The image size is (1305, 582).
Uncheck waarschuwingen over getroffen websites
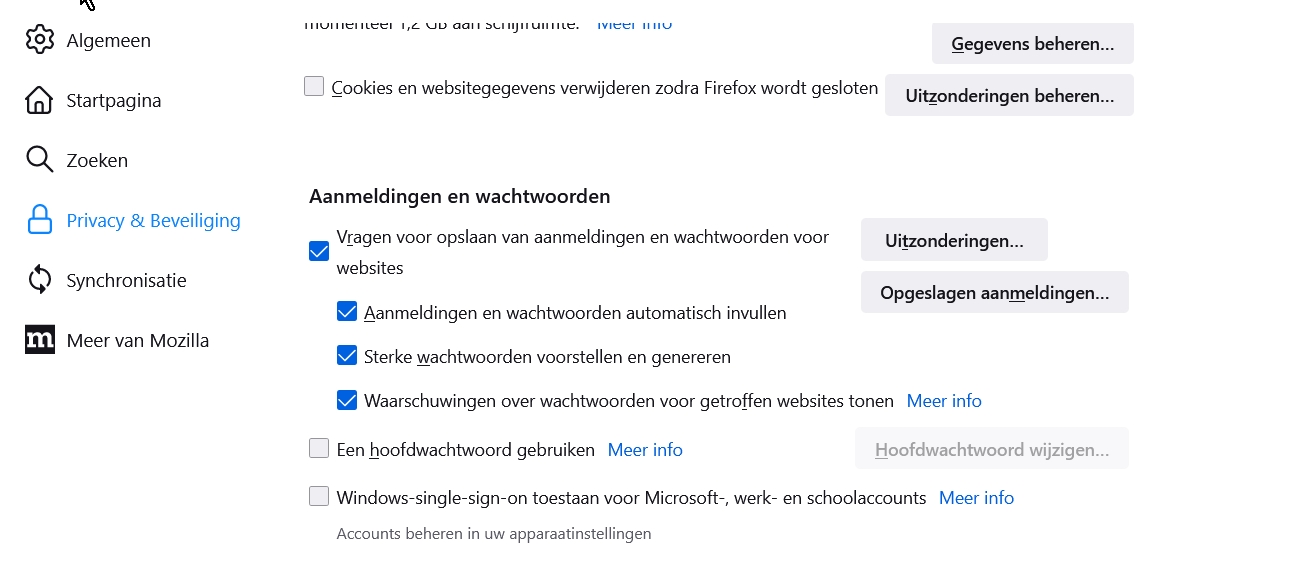(347, 399)
